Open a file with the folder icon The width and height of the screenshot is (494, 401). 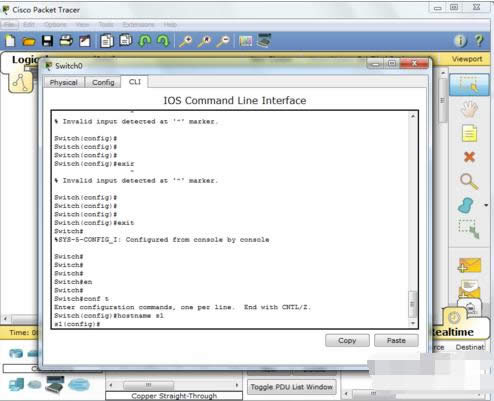pyautogui.click(x=29, y=41)
